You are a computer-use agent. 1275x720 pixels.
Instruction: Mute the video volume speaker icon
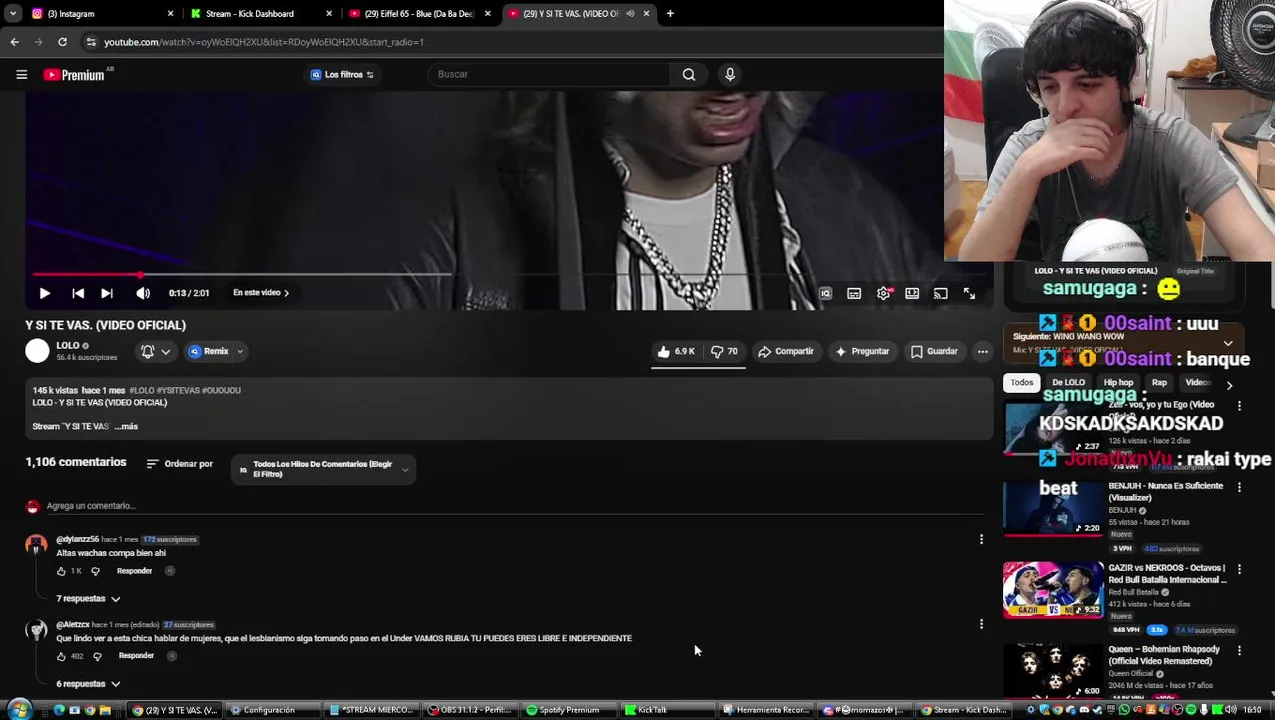tap(143, 293)
